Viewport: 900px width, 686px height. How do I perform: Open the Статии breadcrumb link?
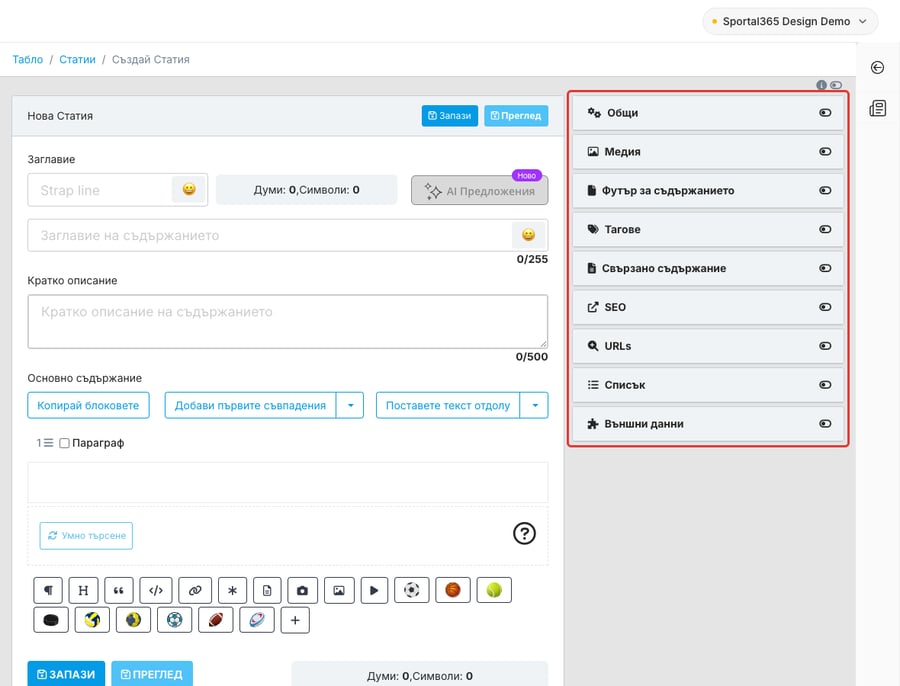tap(77, 60)
